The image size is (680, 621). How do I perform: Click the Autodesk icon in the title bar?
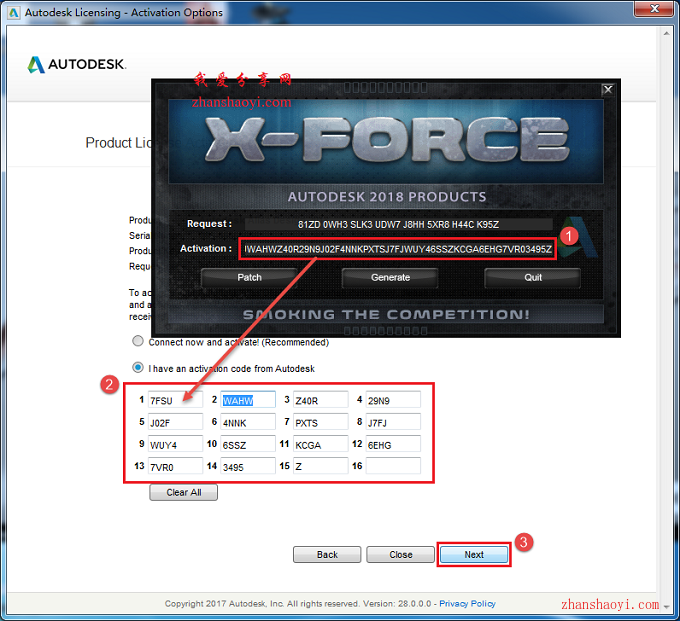tap(14, 12)
